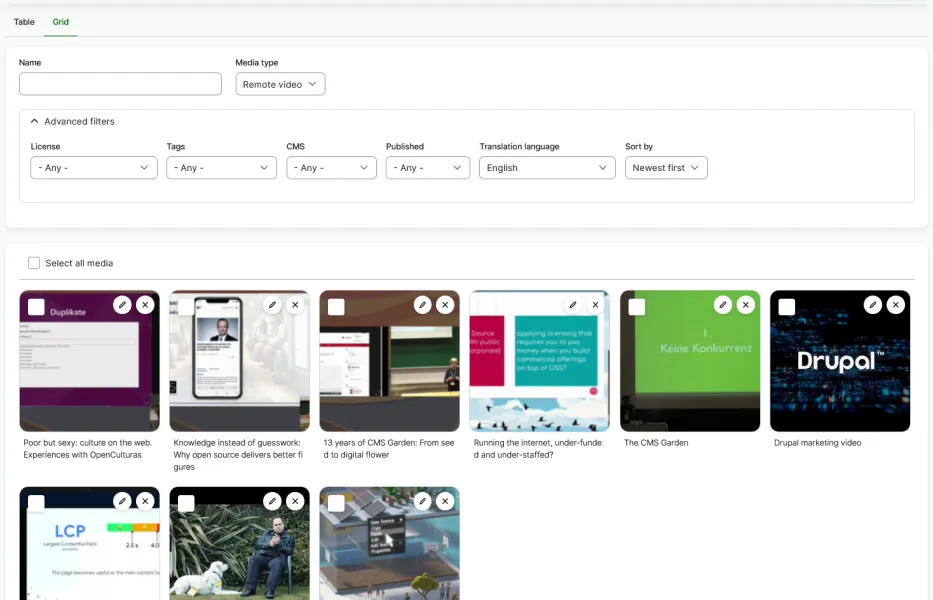This screenshot has height=600, width=933.
Task: Open the "Drupal marketing video" title
Action: pos(818,443)
